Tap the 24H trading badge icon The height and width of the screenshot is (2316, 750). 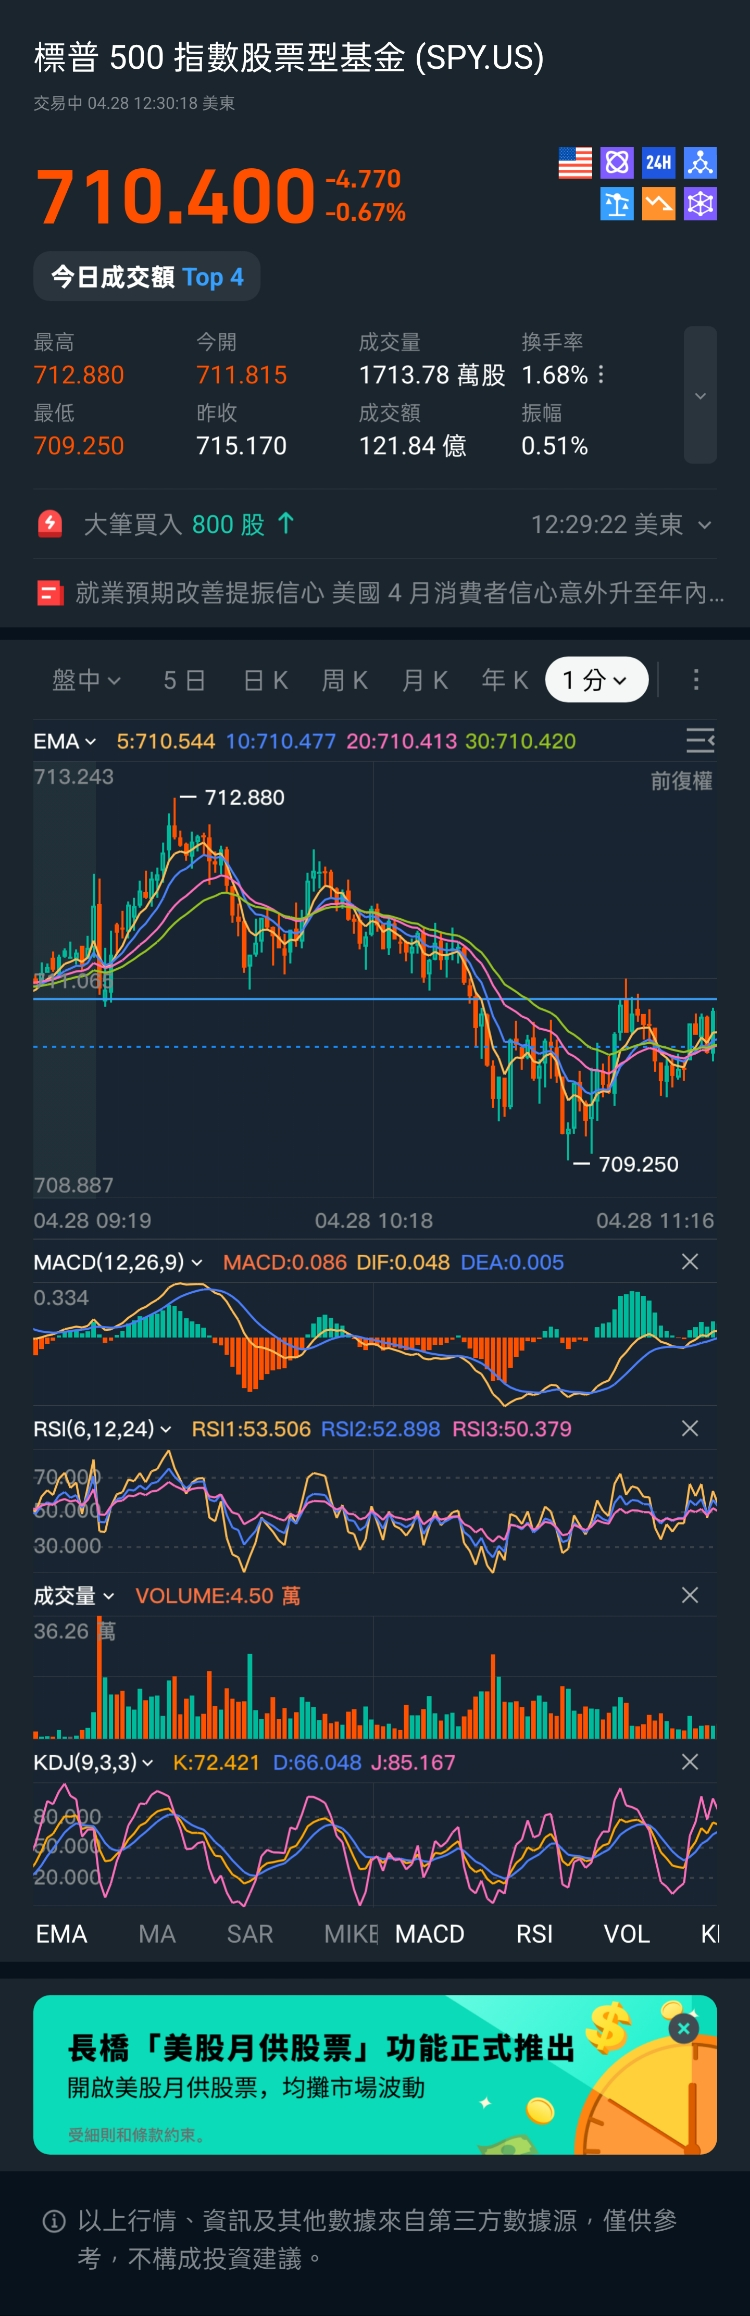pos(658,163)
